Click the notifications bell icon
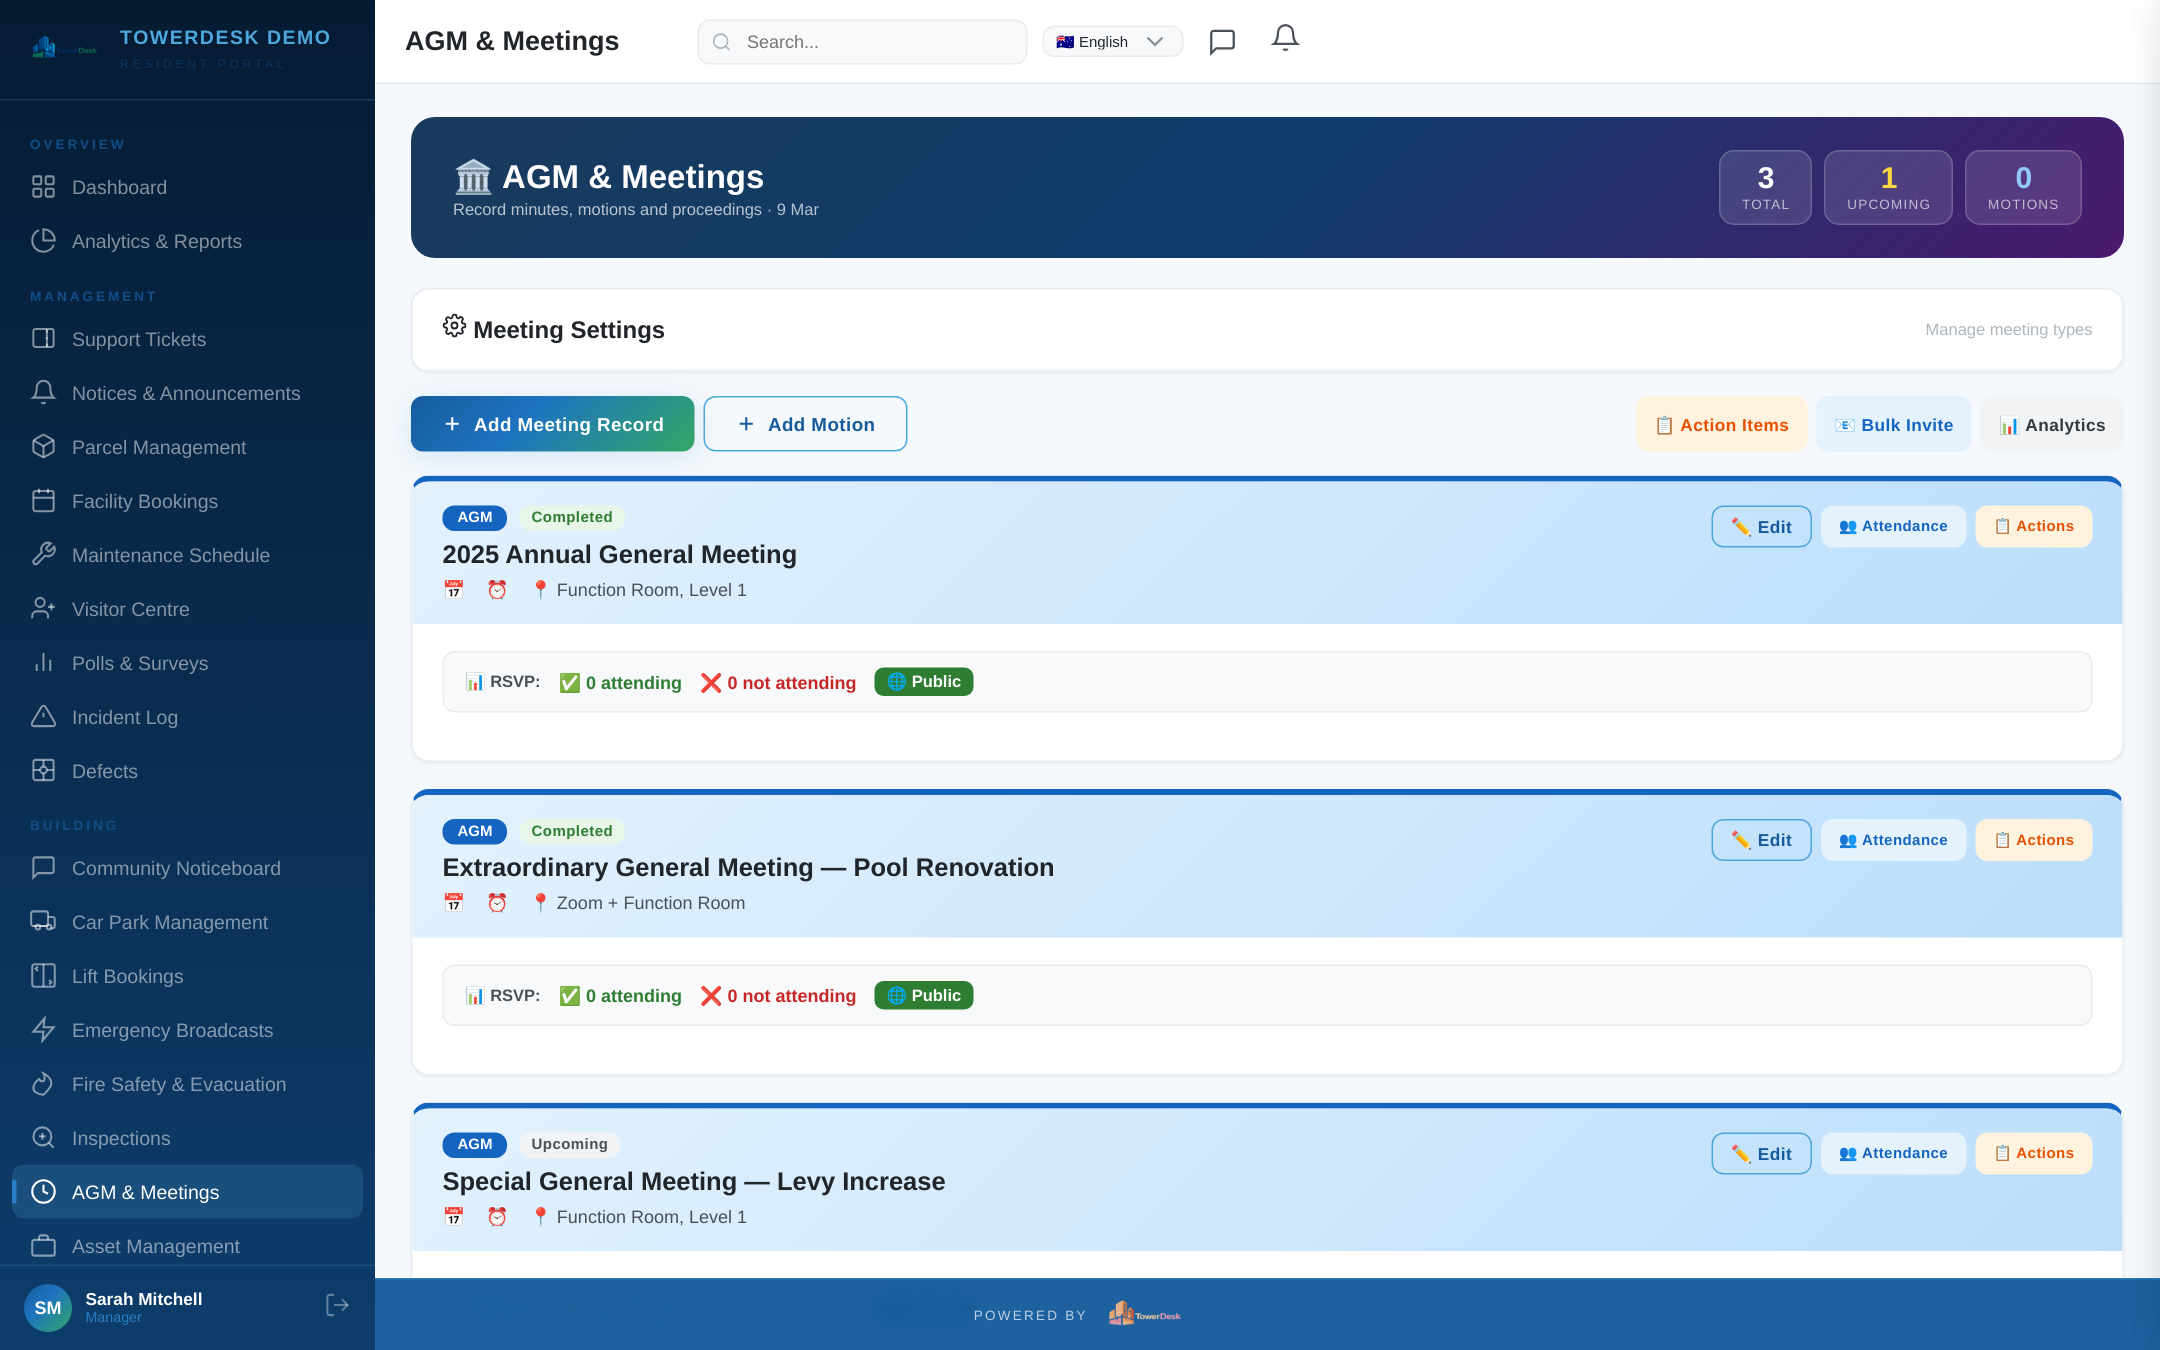The height and width of the screenshot is (1350, 2160). click(x=1285, y=39)
